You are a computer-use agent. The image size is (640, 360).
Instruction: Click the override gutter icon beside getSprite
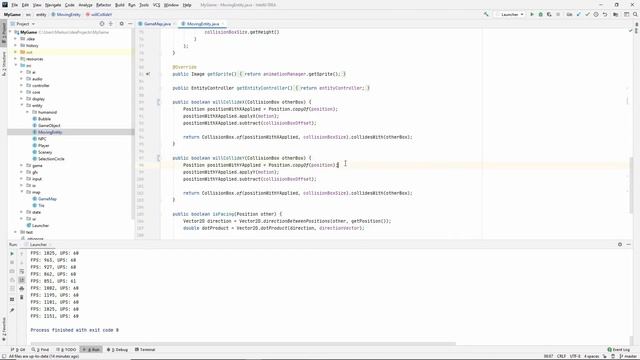click(148, 74)
